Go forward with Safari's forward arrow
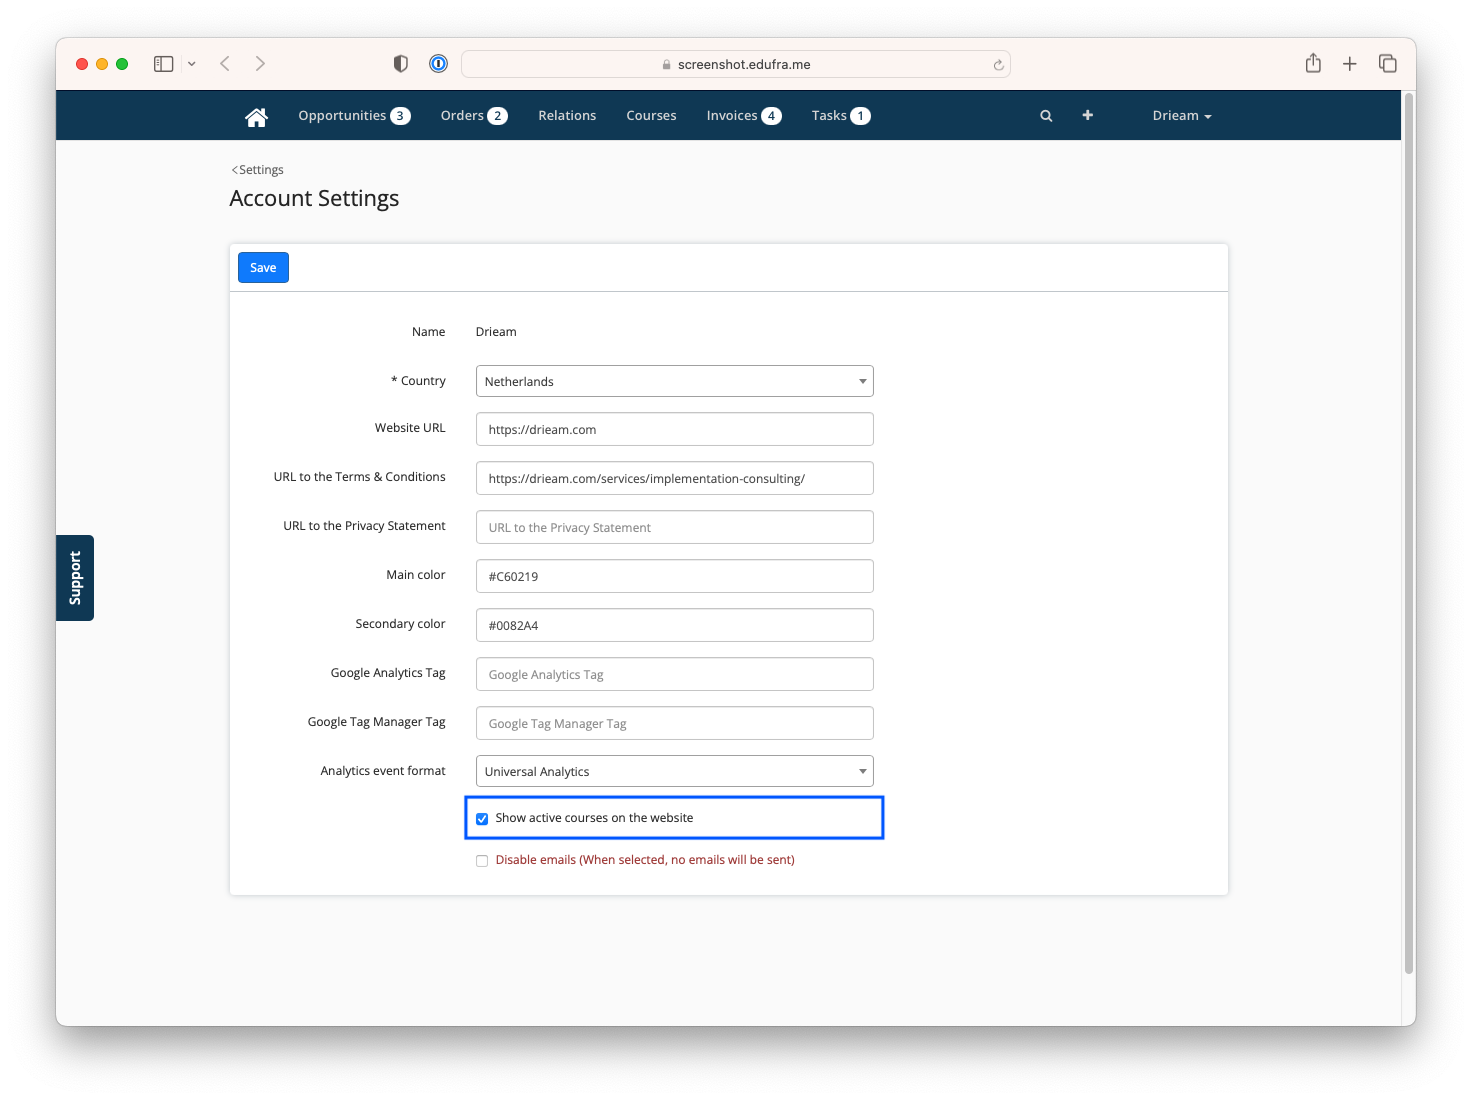The width and height of the screenshot is (1472, 1100). (x=260, y=64)
